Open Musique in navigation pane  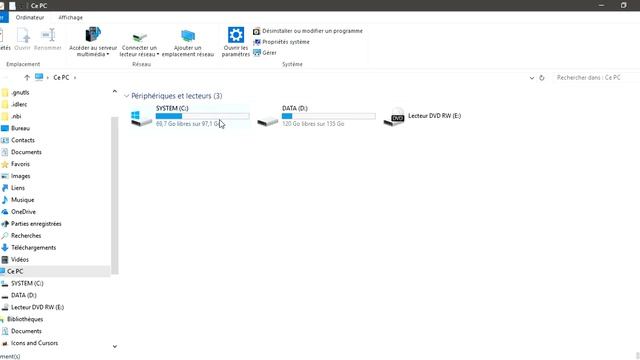pos(22,200)
